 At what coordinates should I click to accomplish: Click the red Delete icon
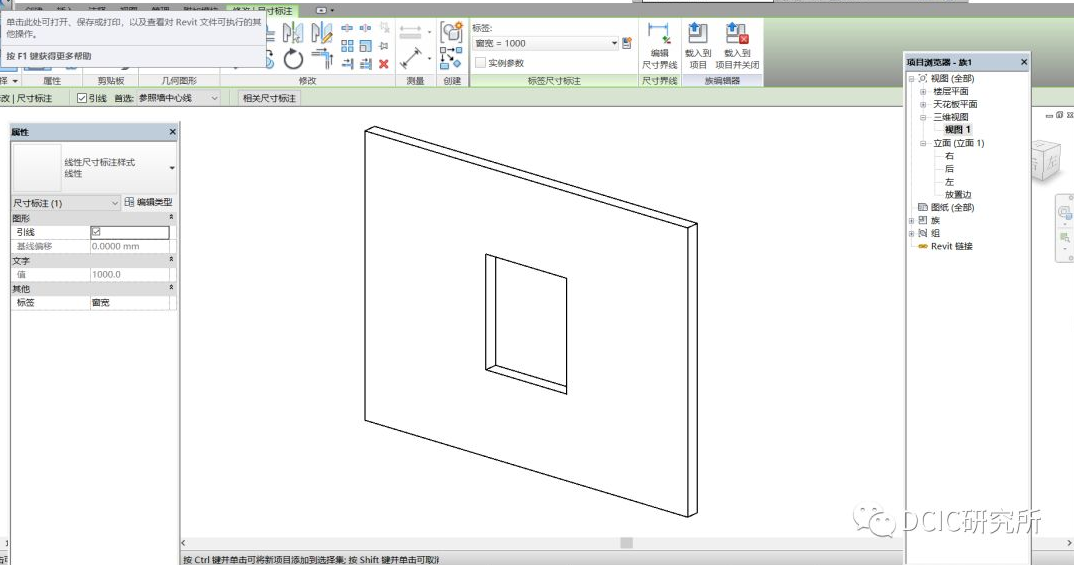point(384,64)
